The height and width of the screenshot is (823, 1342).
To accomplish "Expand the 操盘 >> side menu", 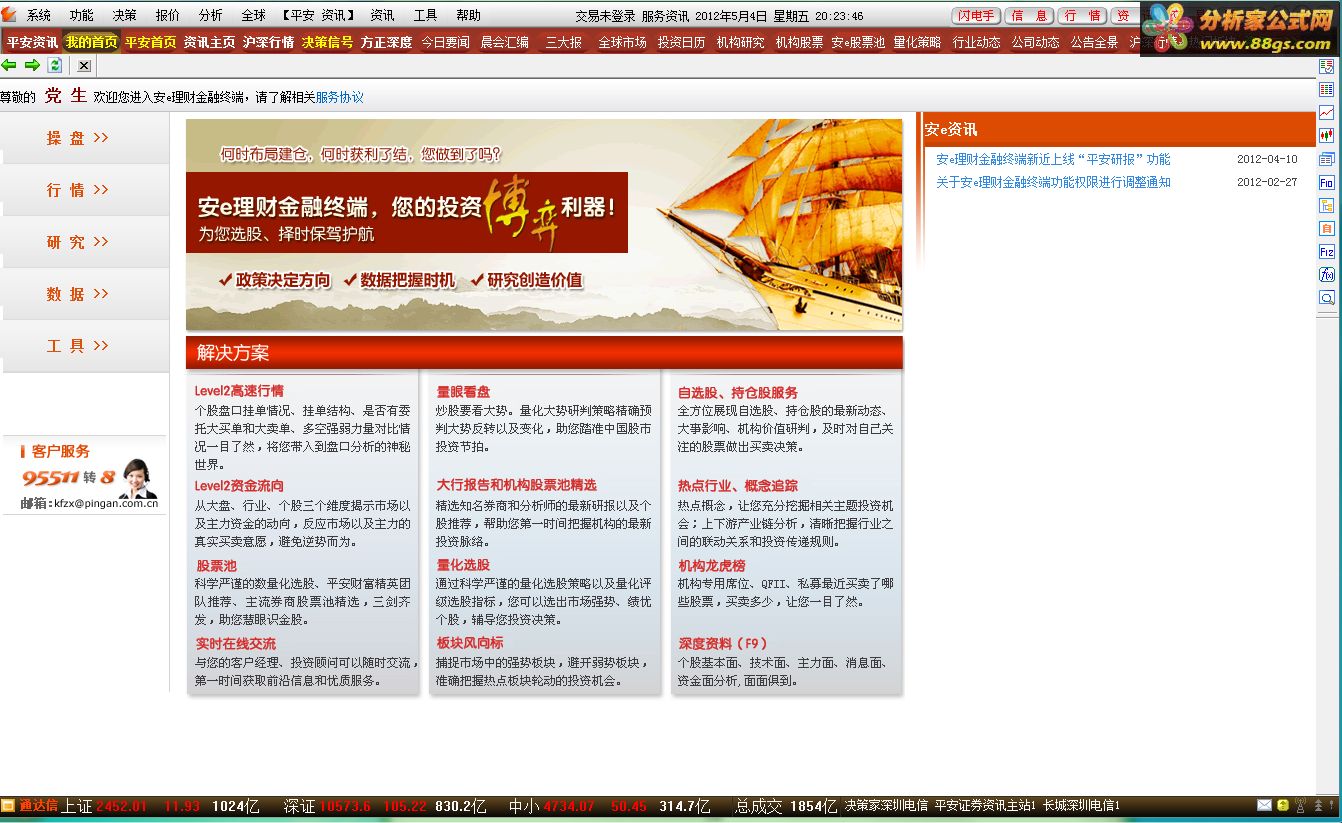I will (85, 138).
